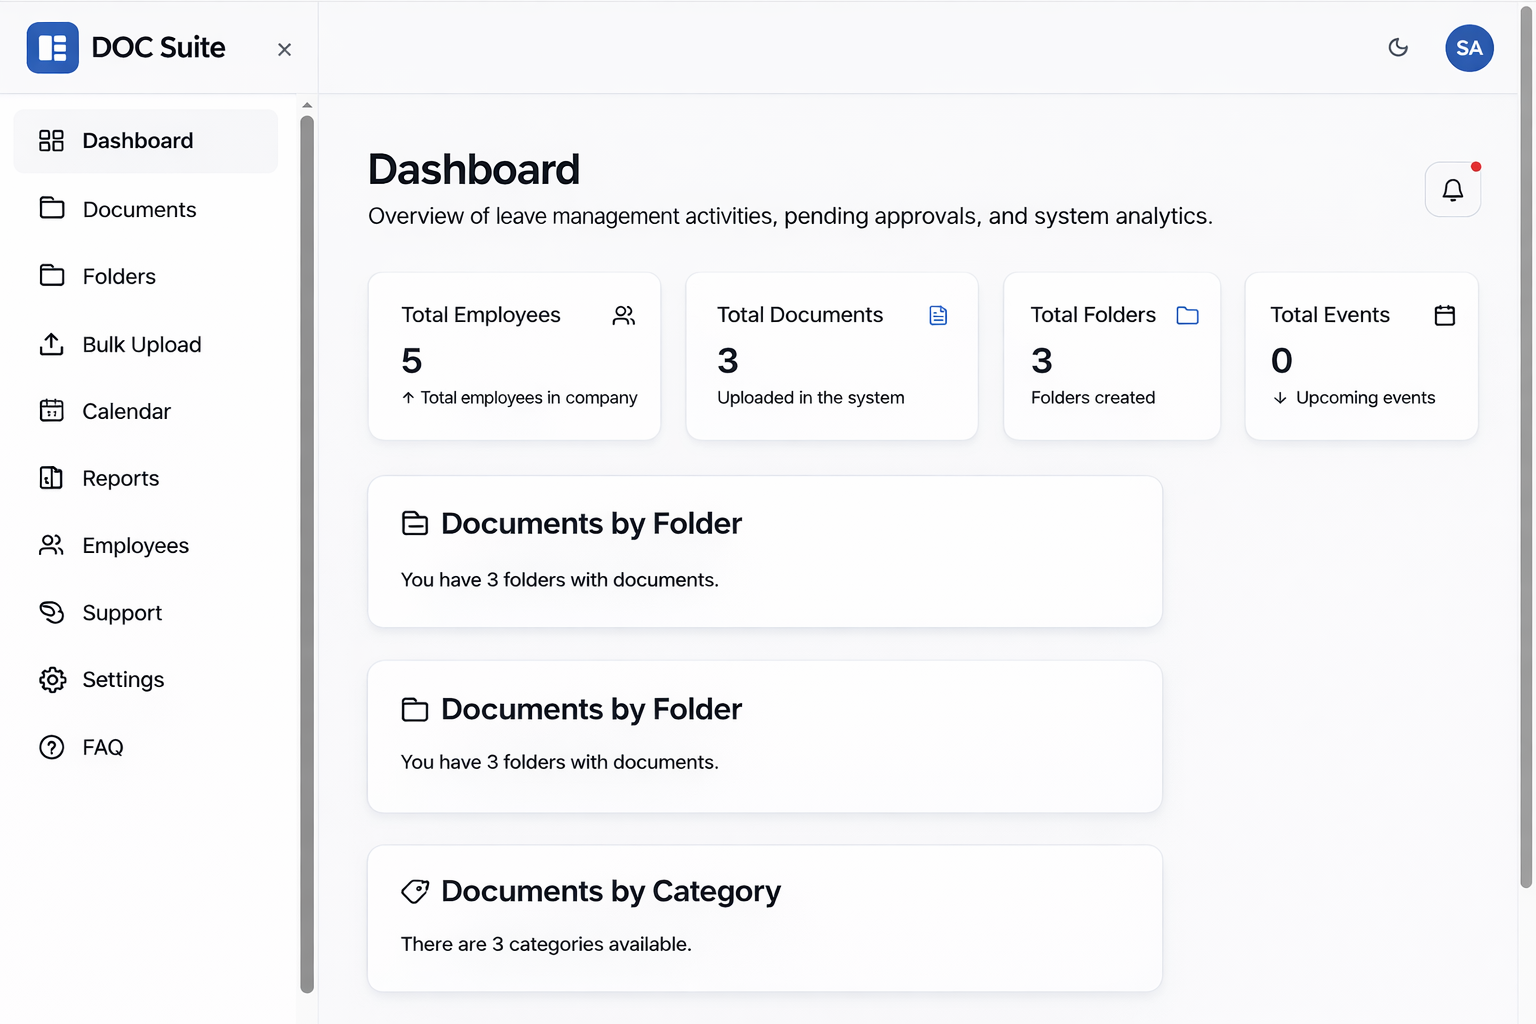Click the DOC Suite logo icon

point(52,48)
